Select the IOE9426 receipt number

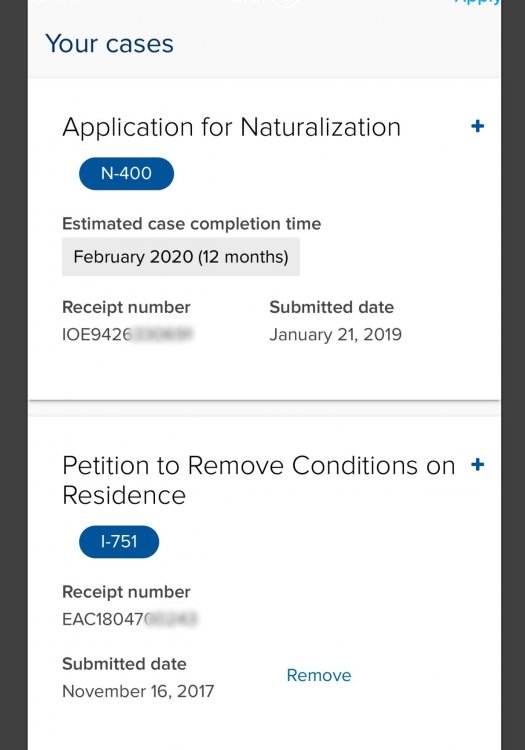coord(127,334)
